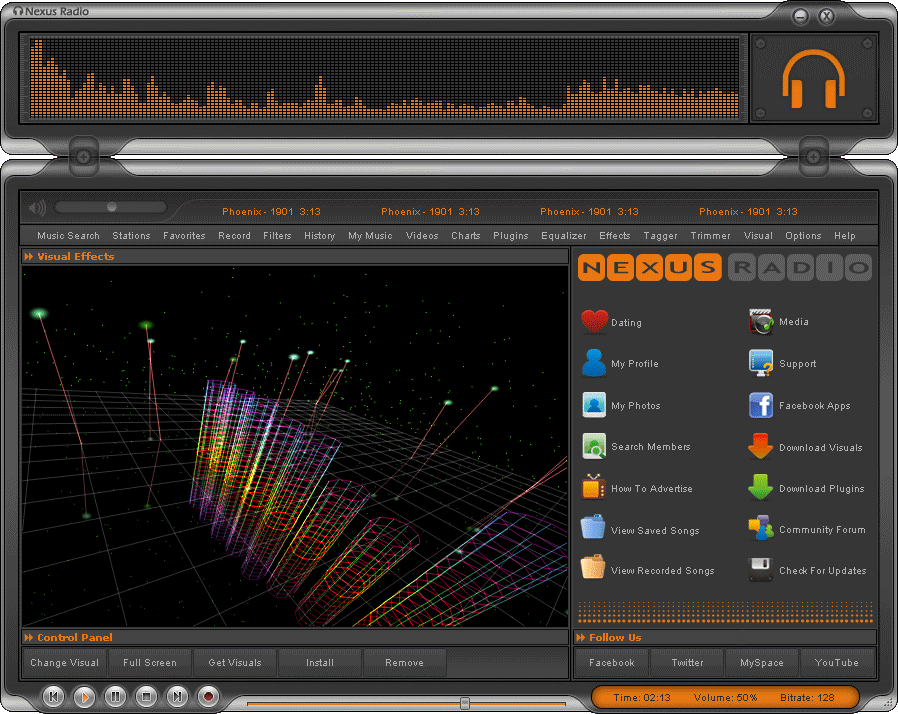Image resolution: width=898 pixels, height=714 pixels.
Task: Click the orange Play button
Action: (x=85, y=696)
